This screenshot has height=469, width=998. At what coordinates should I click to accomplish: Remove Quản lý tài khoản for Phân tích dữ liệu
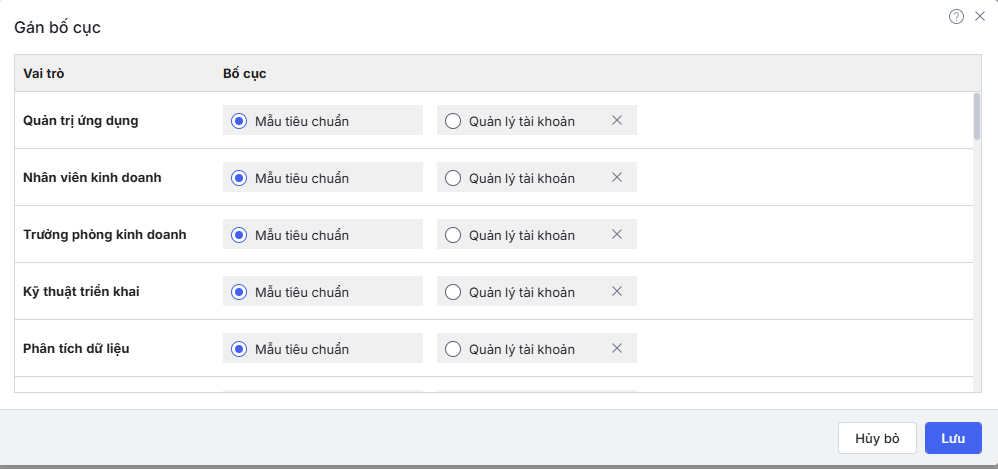[x=617, y=349]
